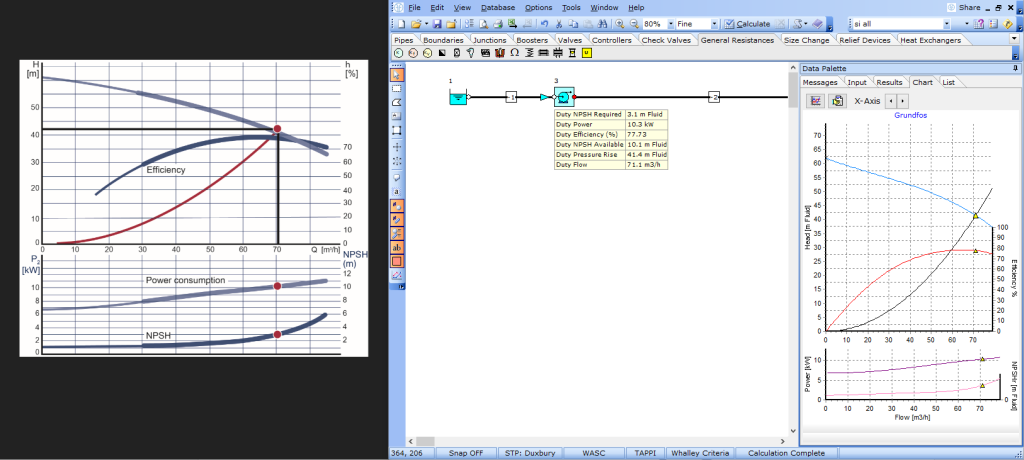Click the 'Snap OFF' status bar entry

(466, 453)
